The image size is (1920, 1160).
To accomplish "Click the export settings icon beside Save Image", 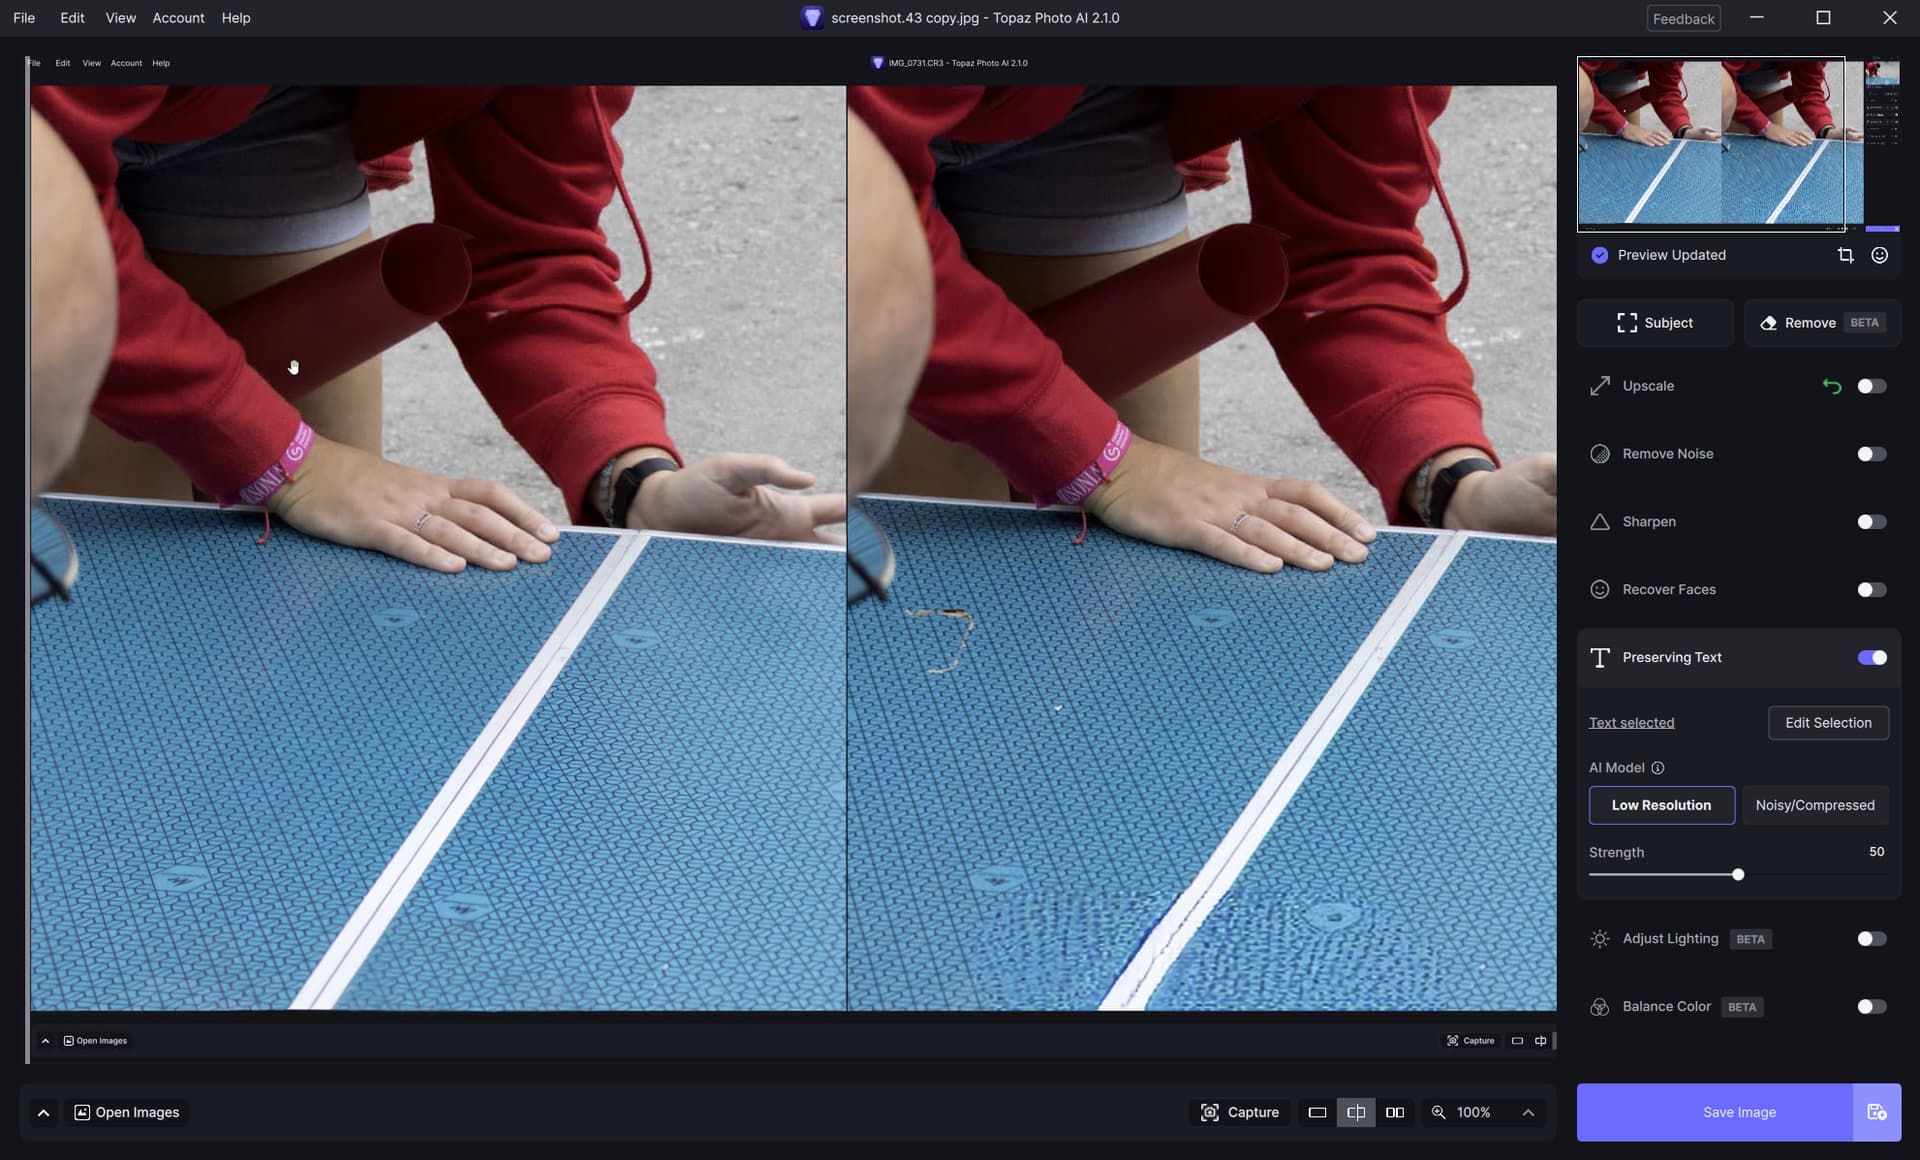I will (1876, 1112).
